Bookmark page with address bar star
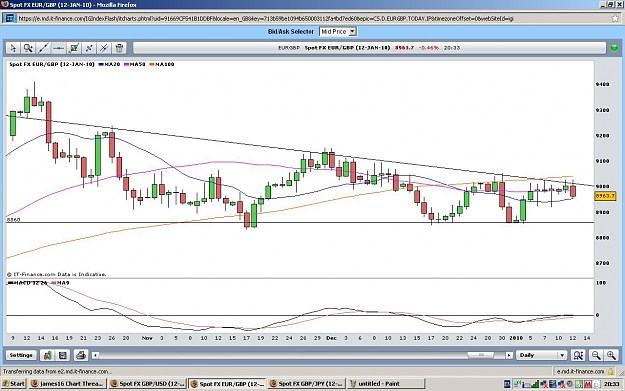Screen dimensions: 625x391 [x=615, y=18]
